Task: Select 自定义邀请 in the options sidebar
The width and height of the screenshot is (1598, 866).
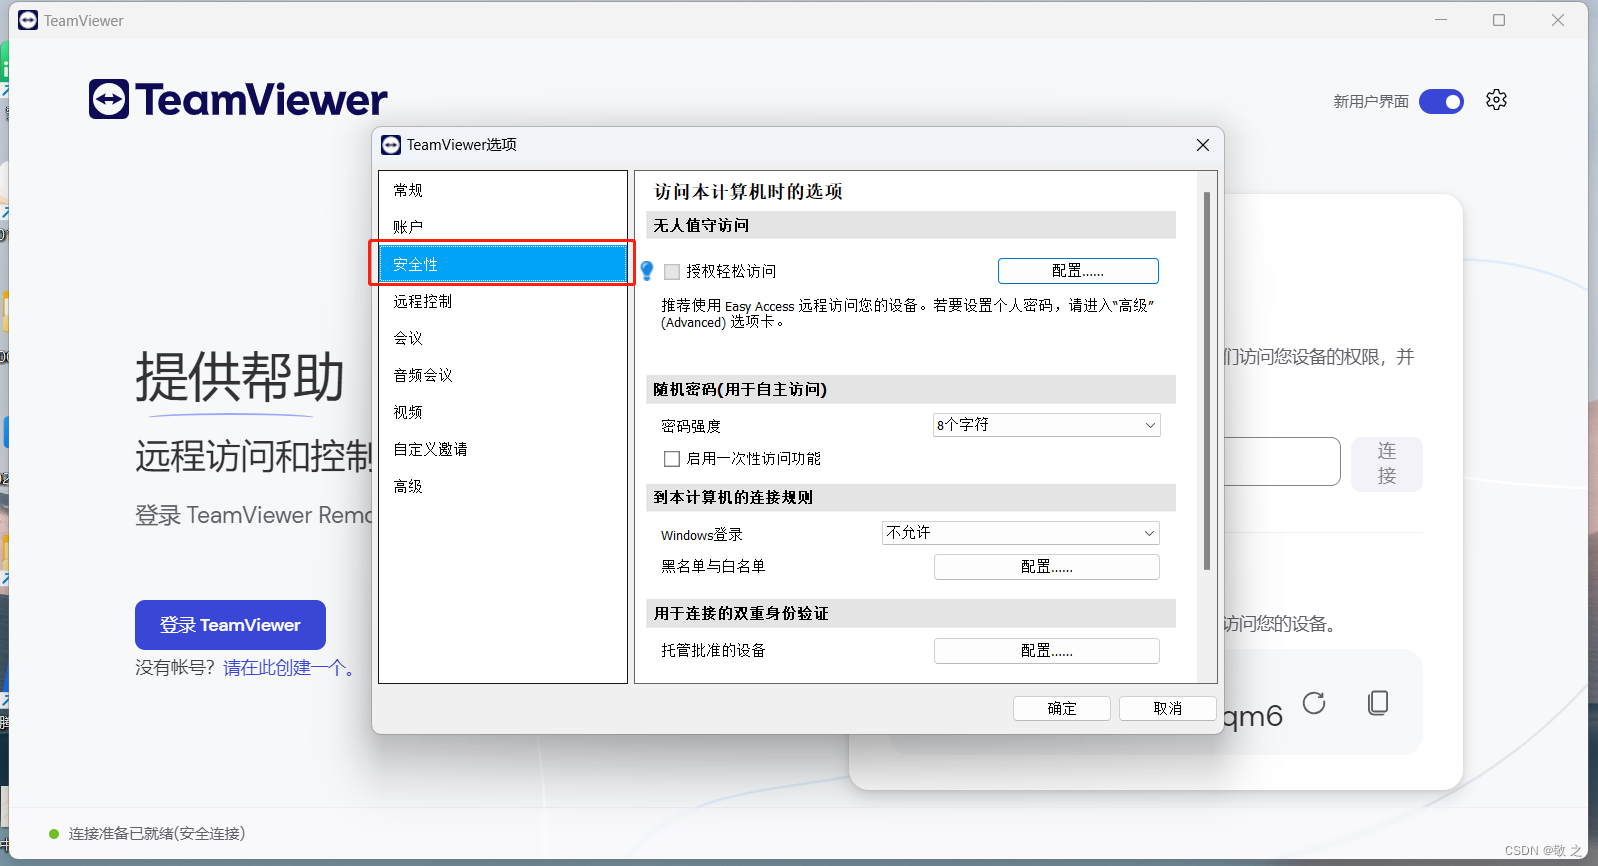Action: pyautogui.click(x=502, y=449)
